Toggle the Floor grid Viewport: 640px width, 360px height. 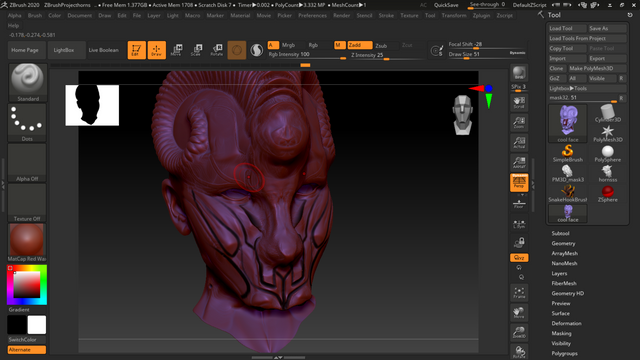coord(519,204)
